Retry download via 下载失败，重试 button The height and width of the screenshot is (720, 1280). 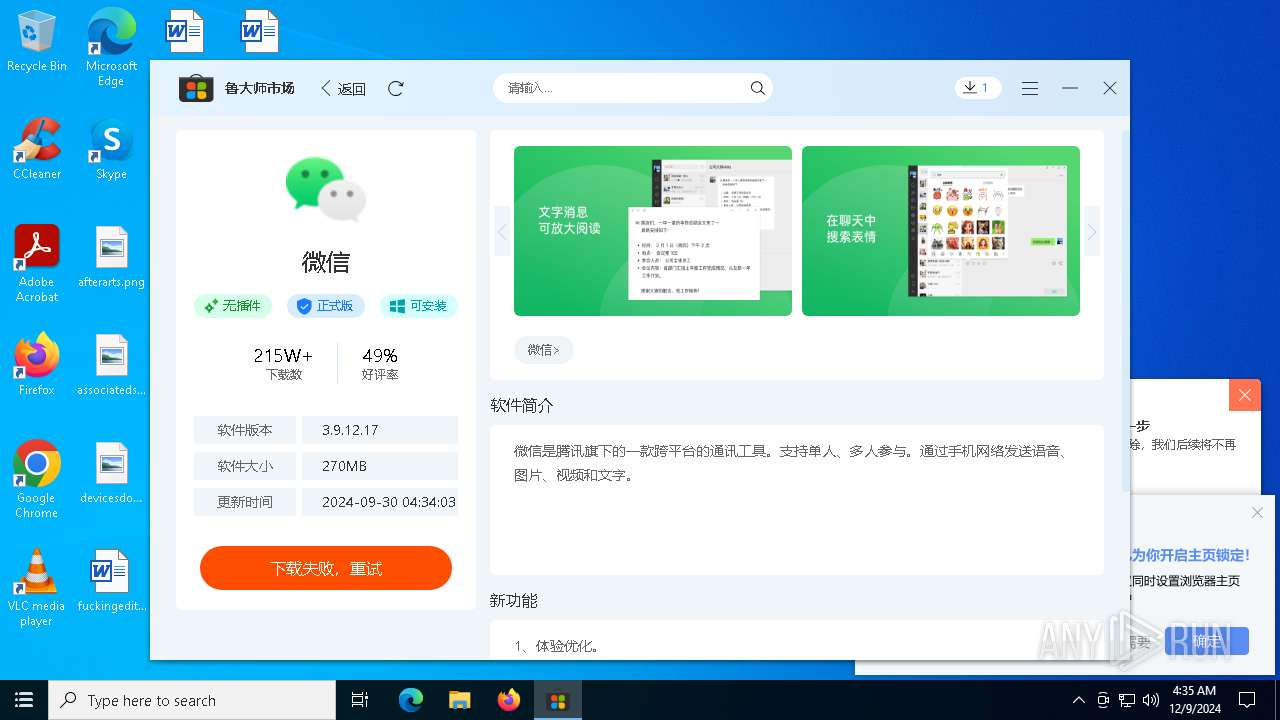pos(326,568)
